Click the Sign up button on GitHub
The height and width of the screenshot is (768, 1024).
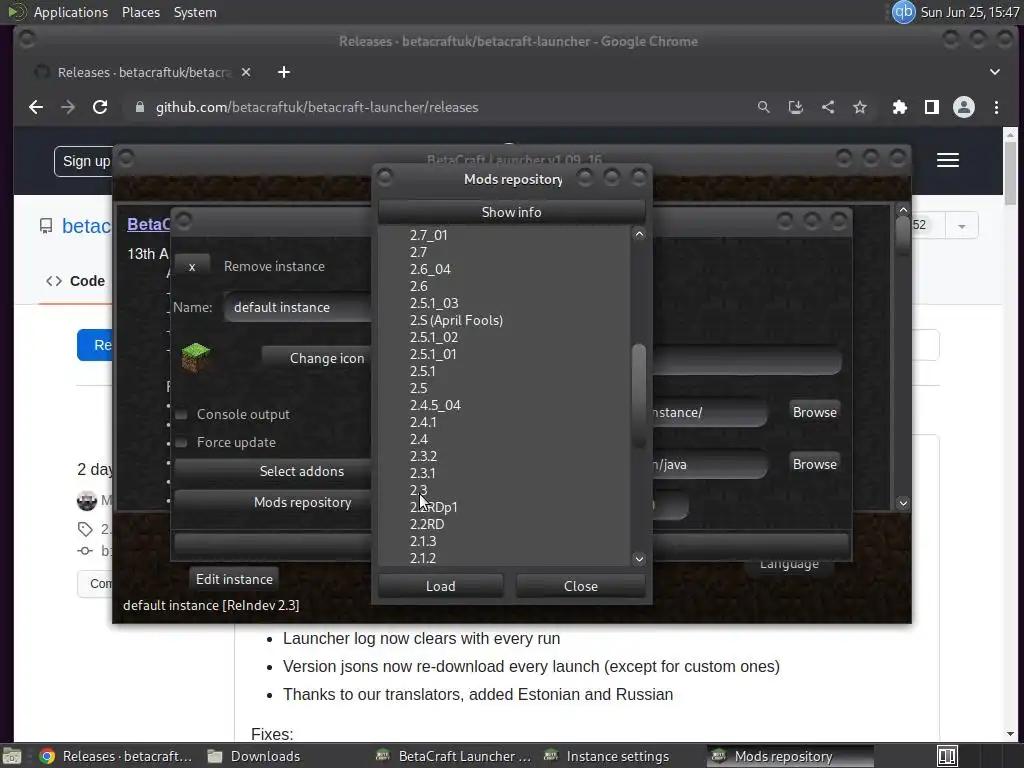85,161
